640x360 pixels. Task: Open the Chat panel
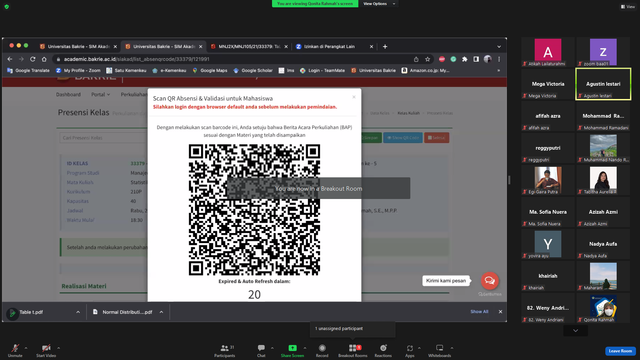[x=261, y=350]
